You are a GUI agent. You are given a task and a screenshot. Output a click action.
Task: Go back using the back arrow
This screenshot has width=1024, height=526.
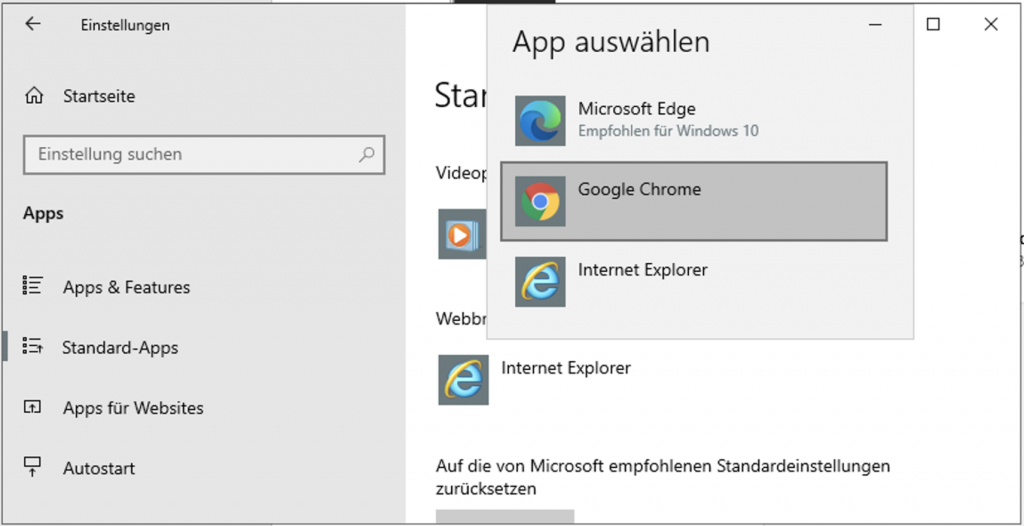click(x=33, y=25)
